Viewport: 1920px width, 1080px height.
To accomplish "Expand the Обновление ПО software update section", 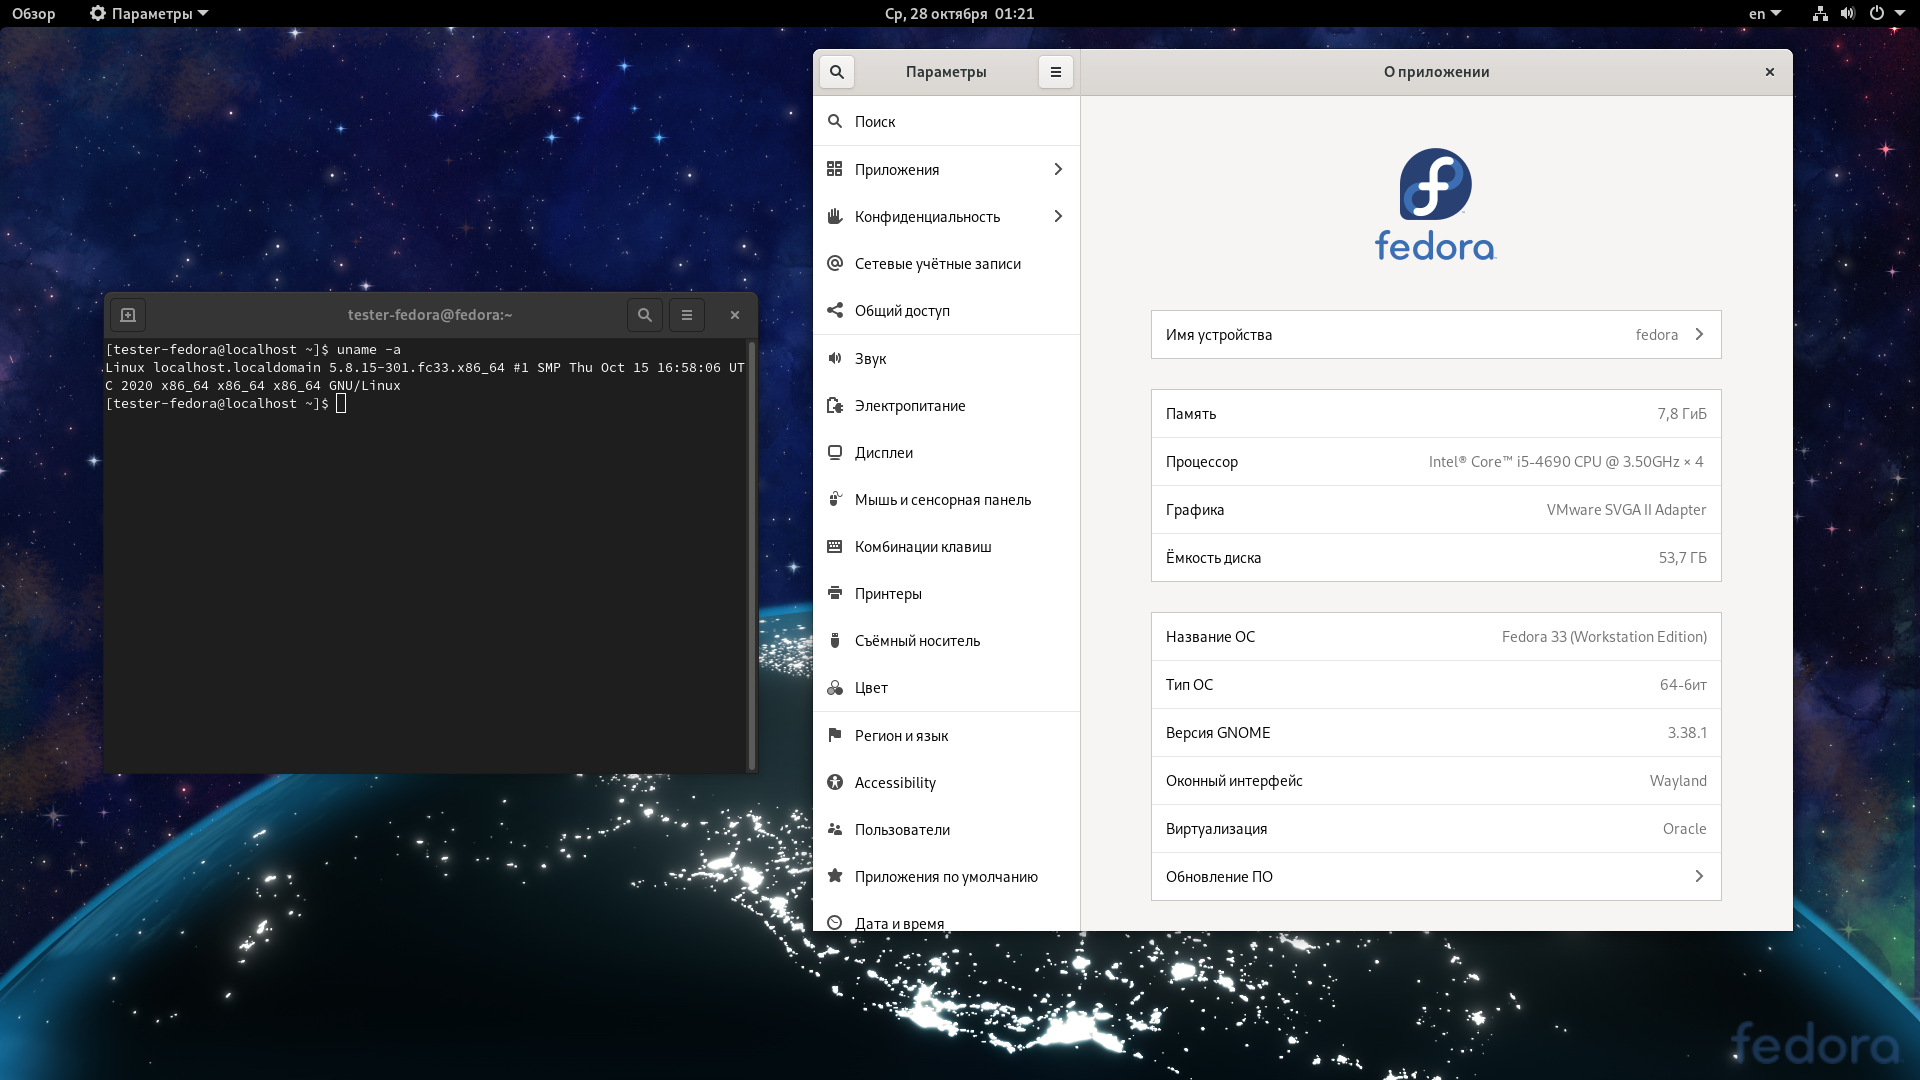I will (1435, 876).
